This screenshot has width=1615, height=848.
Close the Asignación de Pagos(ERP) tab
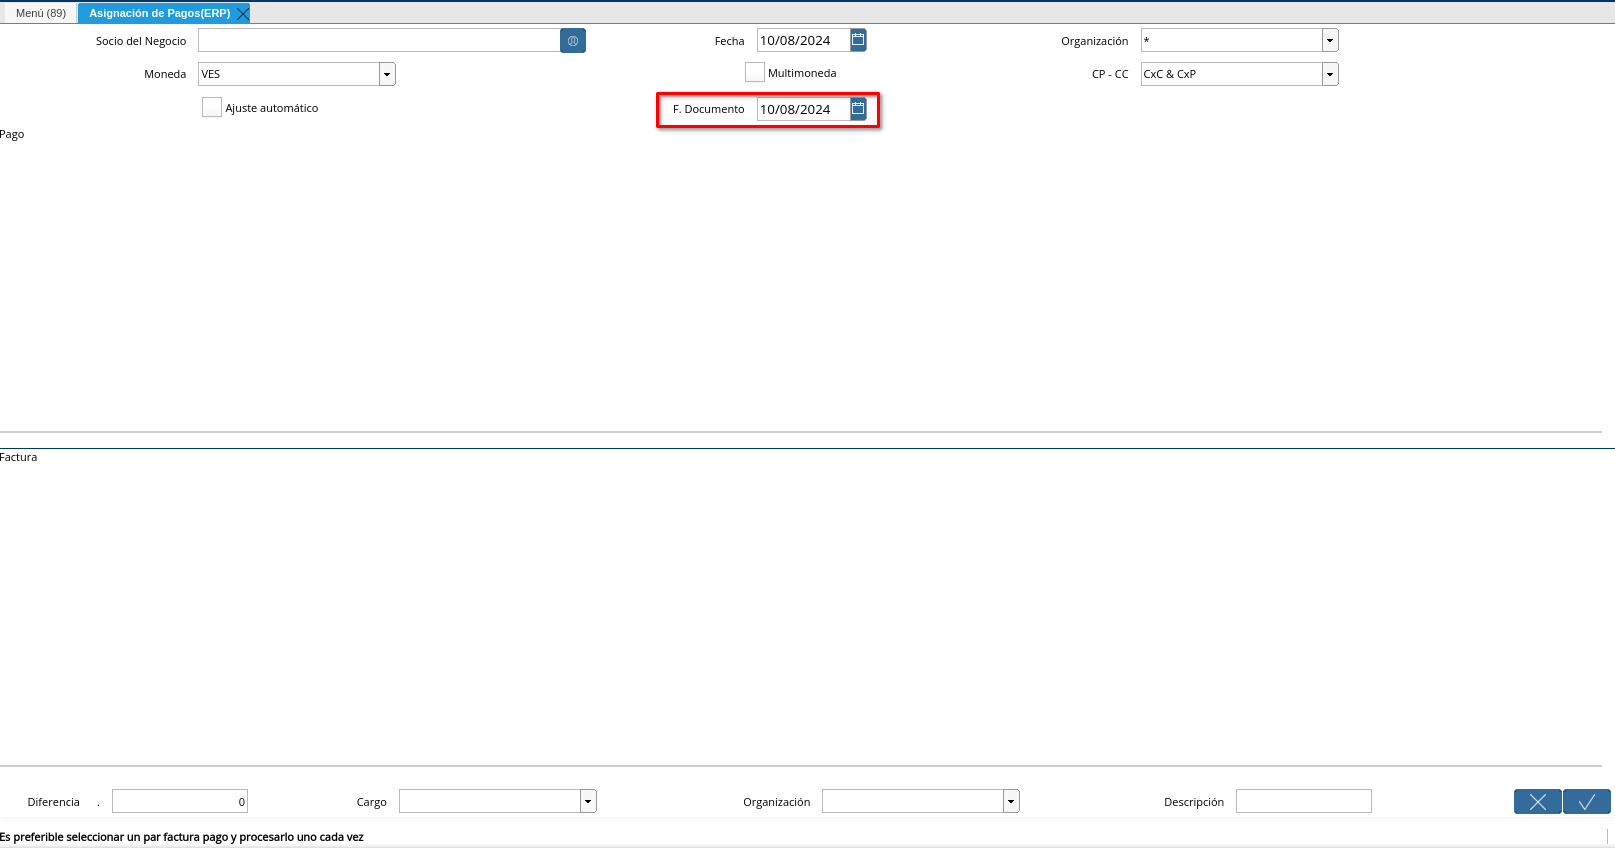coord(242,13)
